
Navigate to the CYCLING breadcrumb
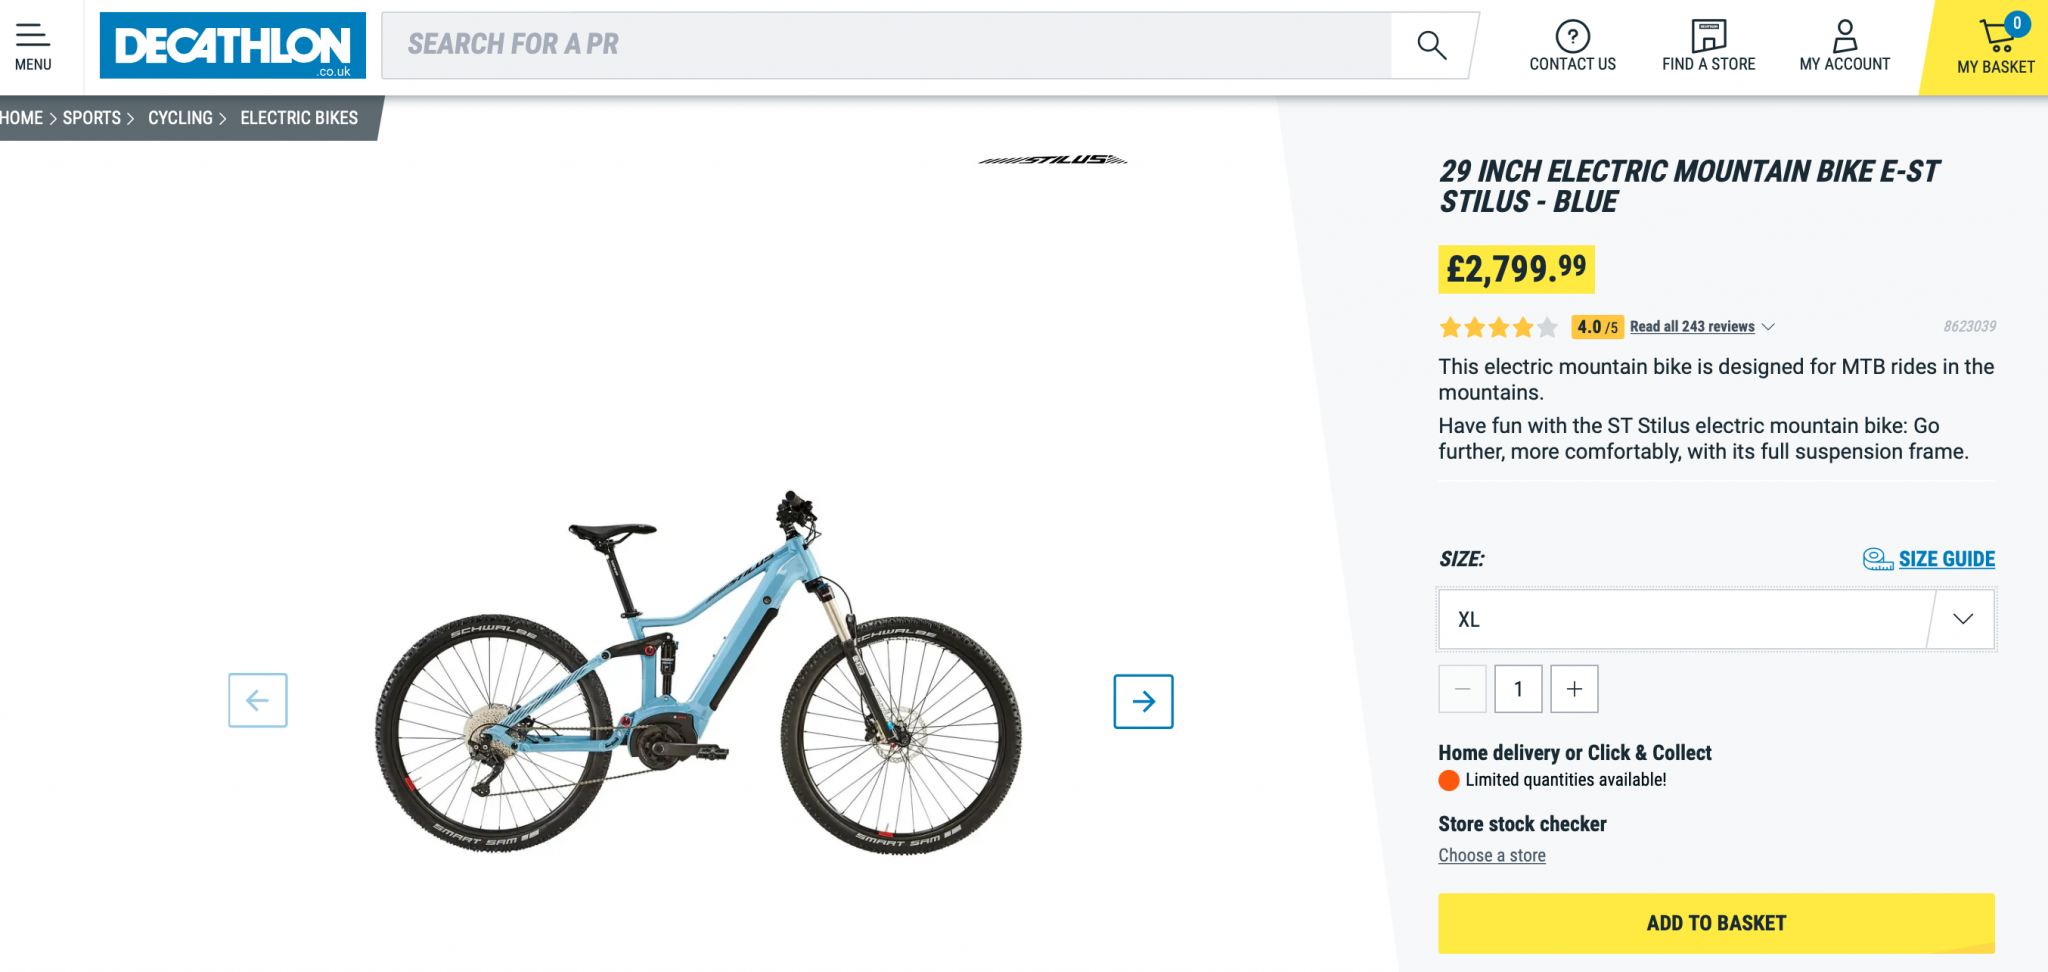180,117
